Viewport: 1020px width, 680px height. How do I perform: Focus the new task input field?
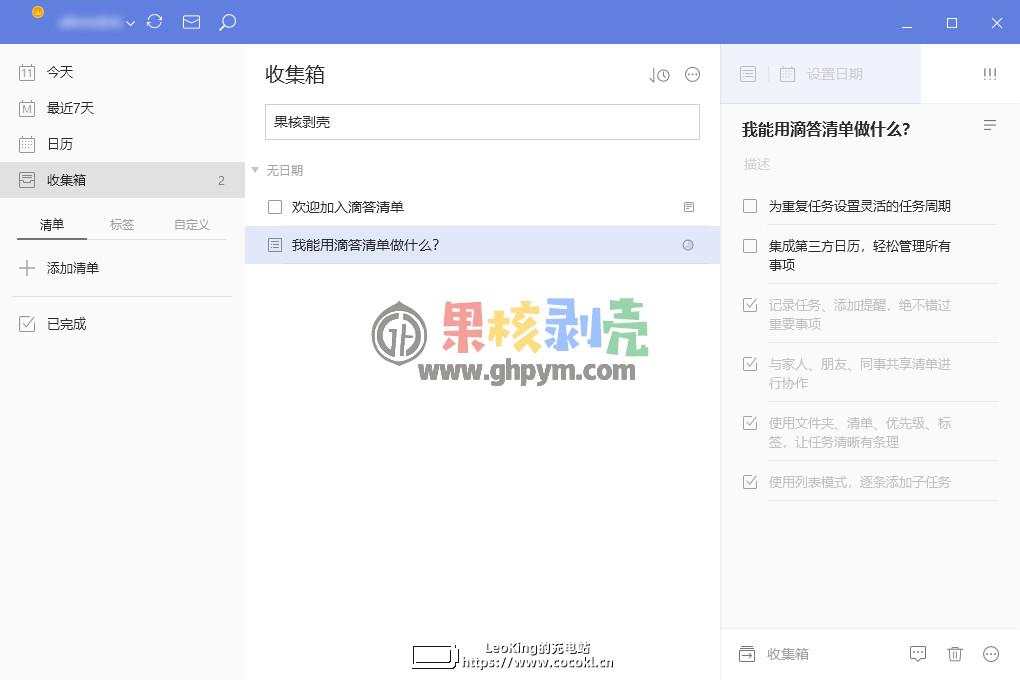pyautogui.click(x=482, y=122)
